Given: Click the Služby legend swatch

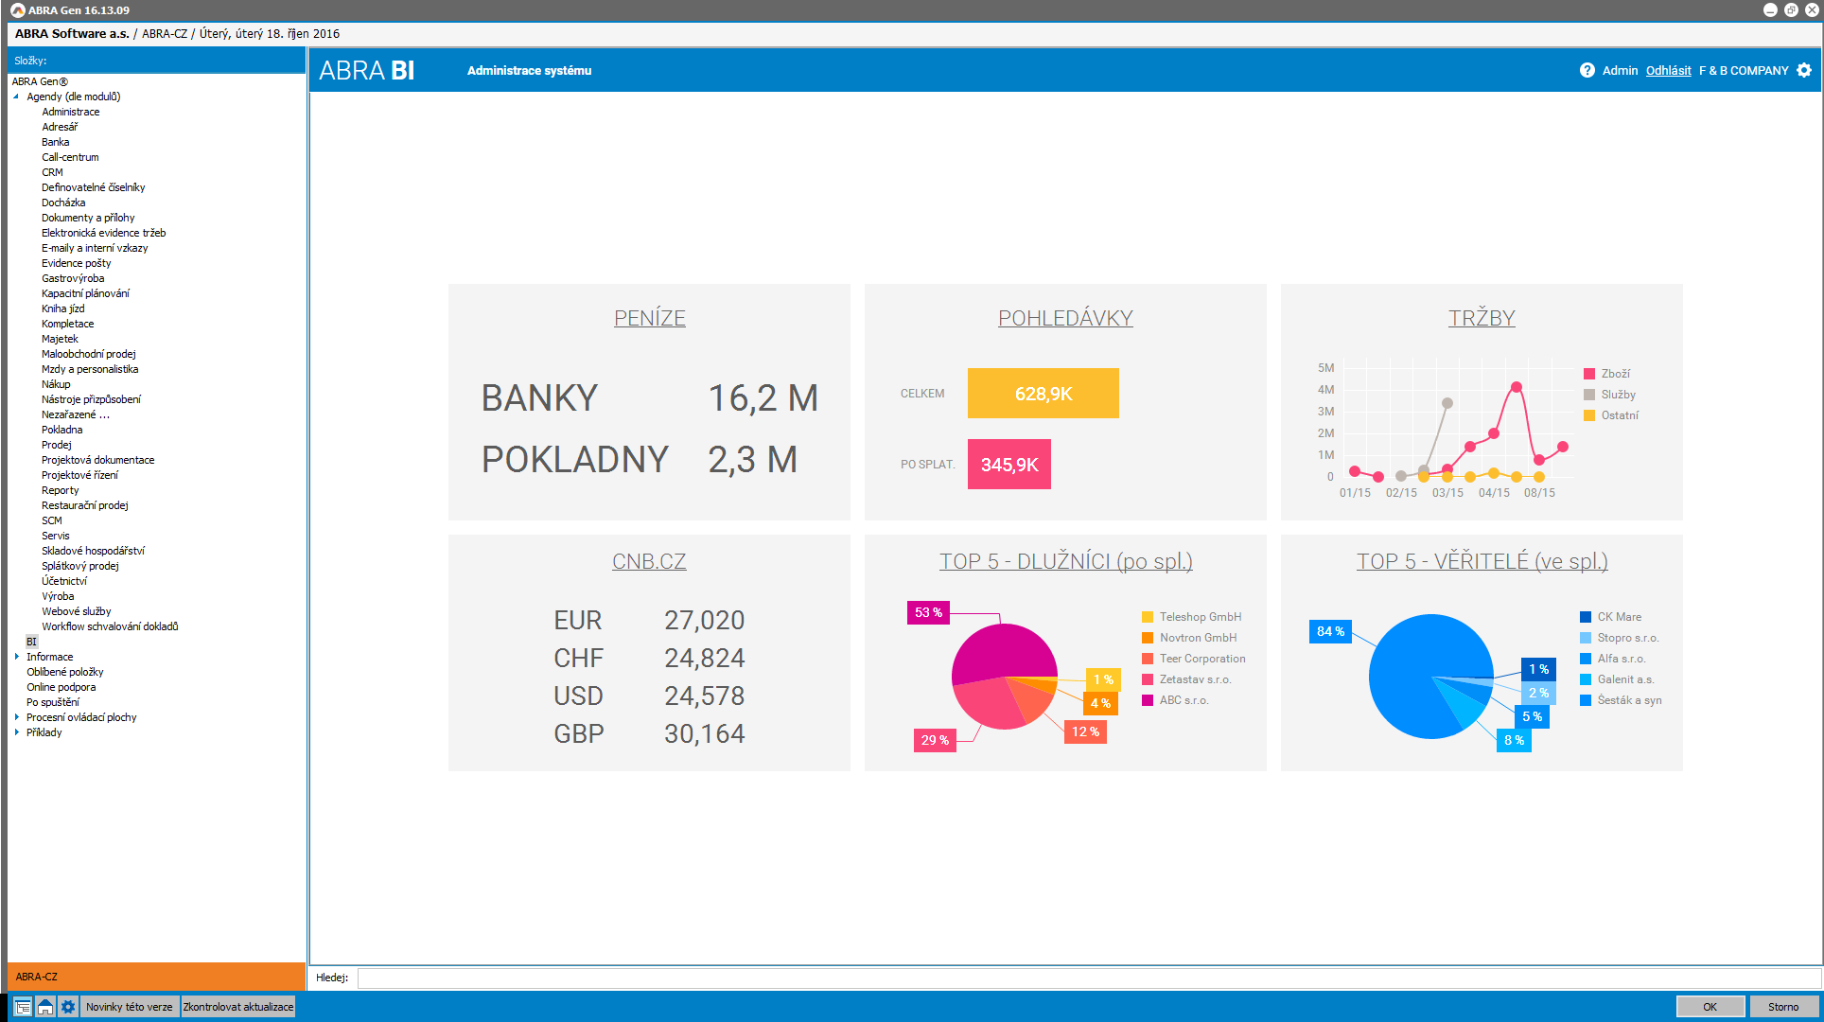Looking at the screenshot, I should (x=1589, y=395).
